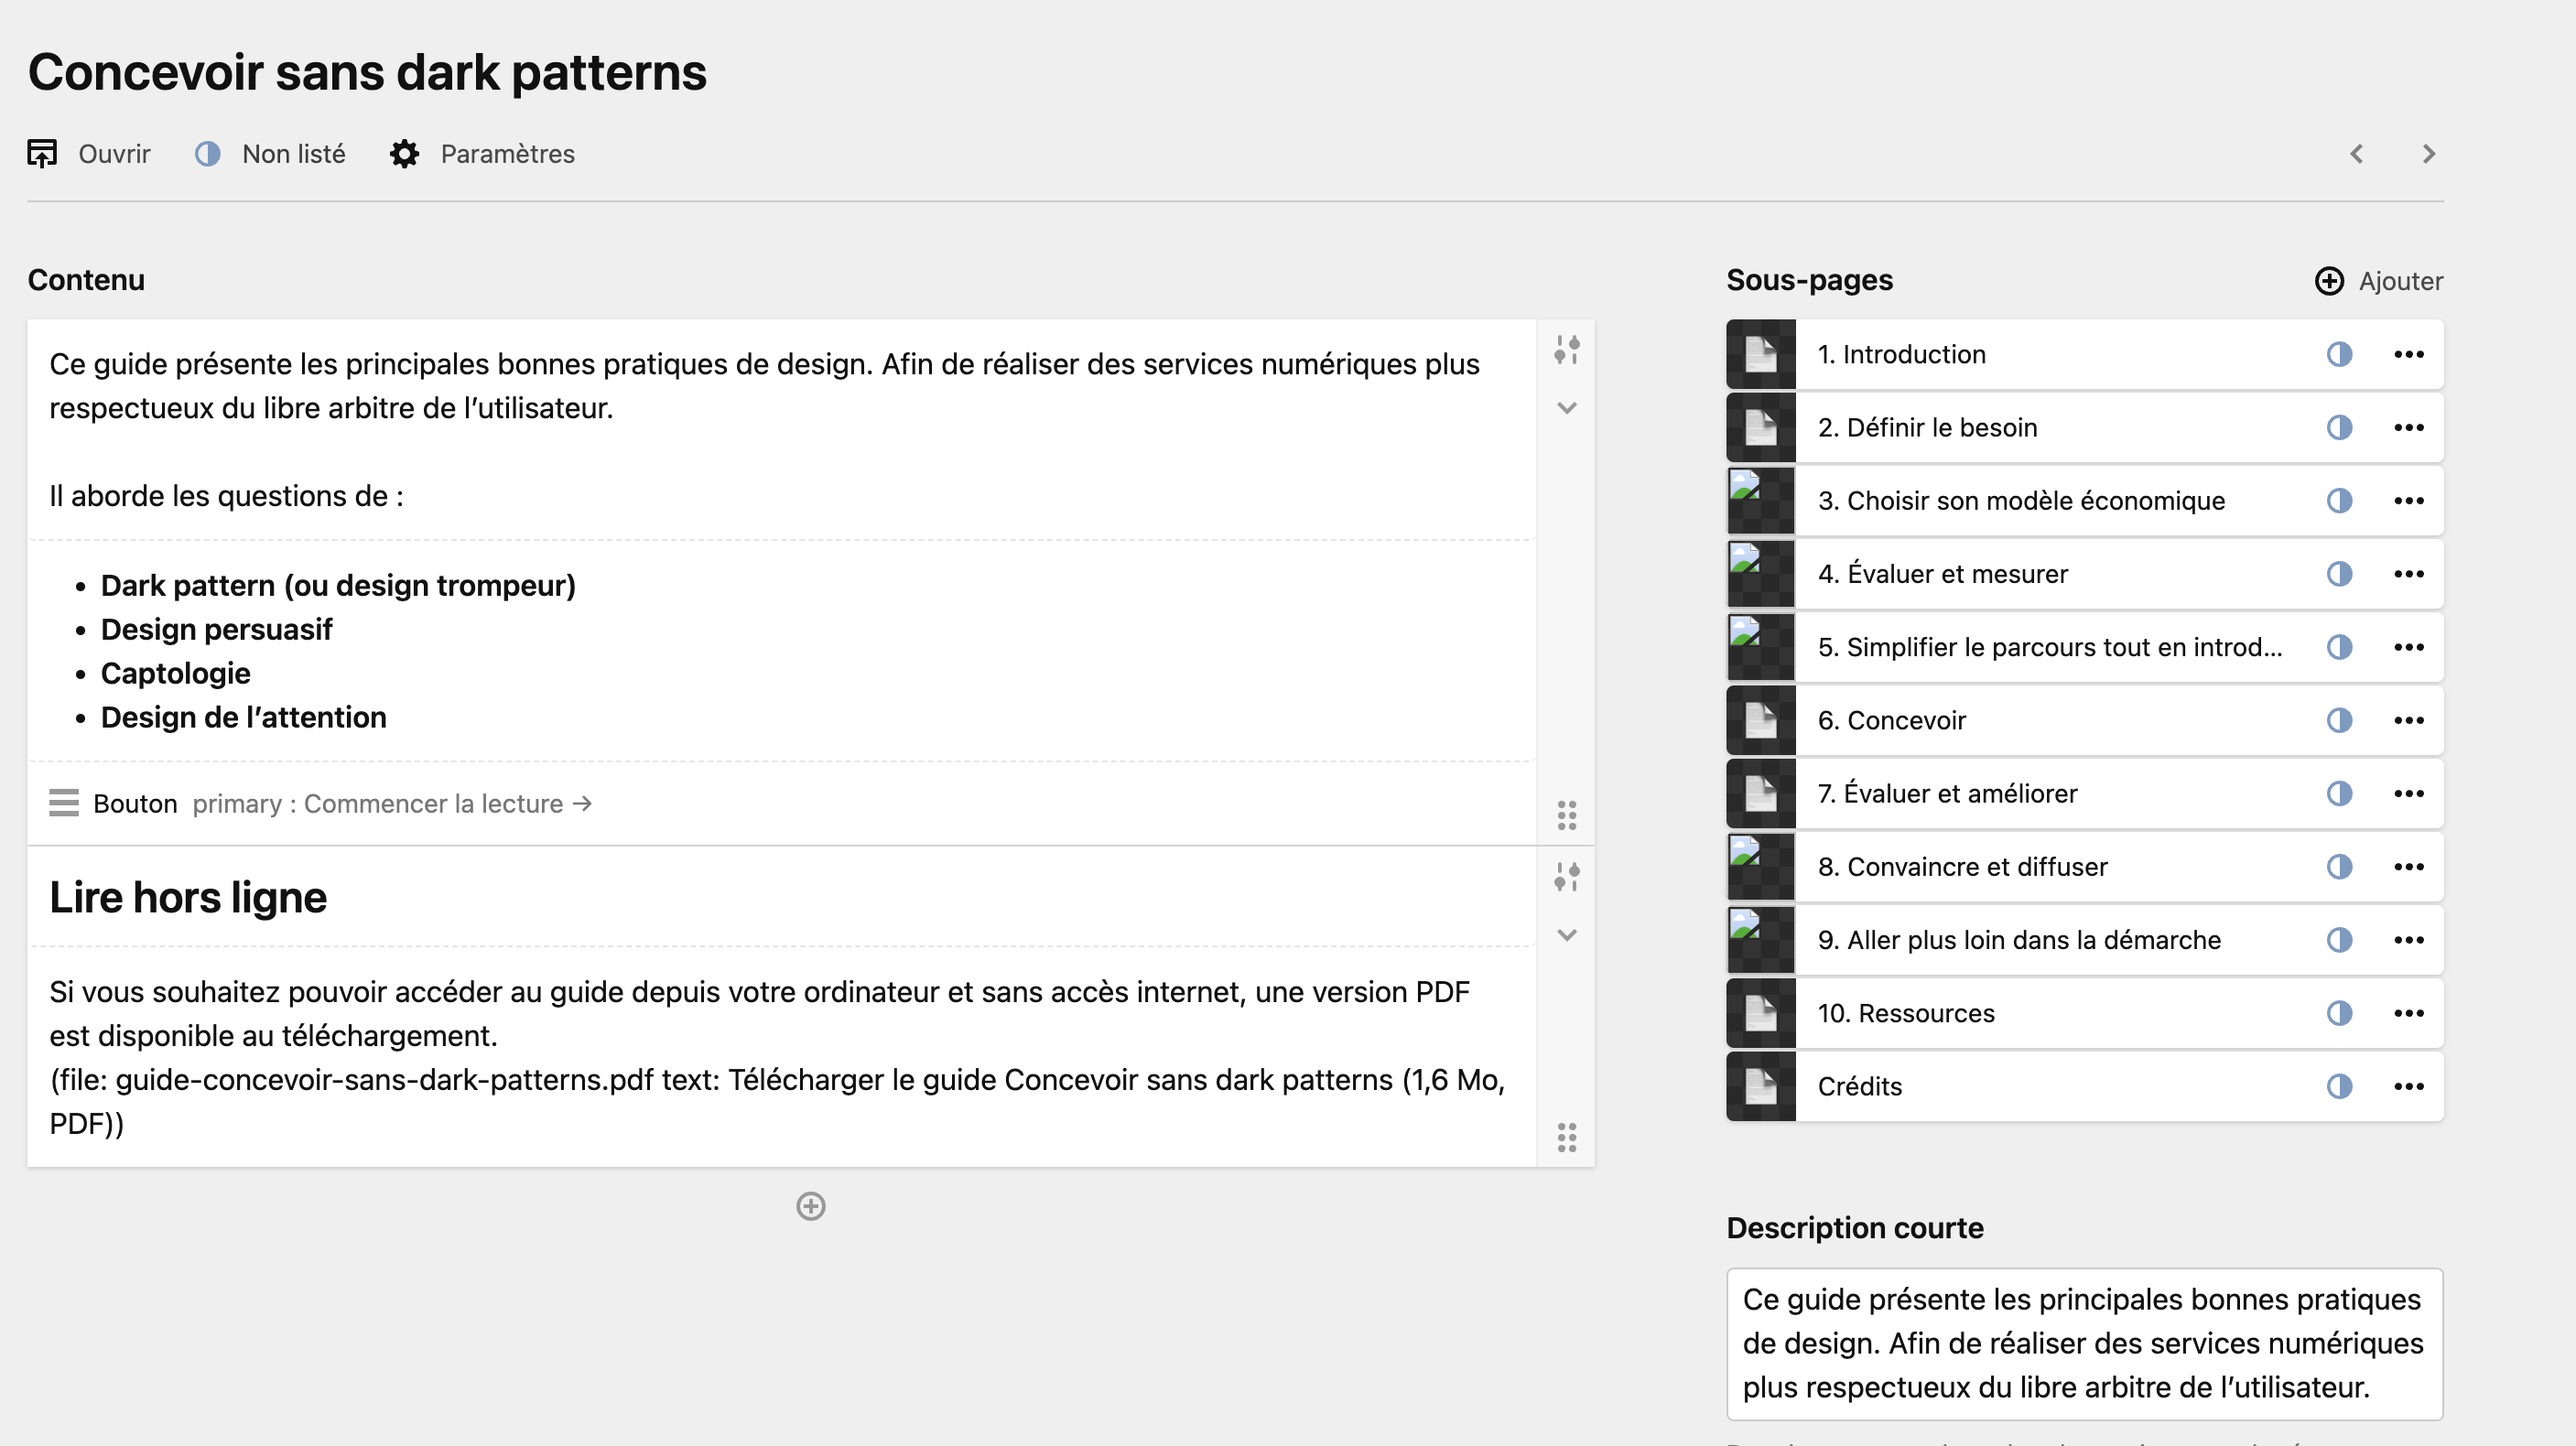Open the three-dot dropdown for 6. Concevoir

[x=2408, y=720]
